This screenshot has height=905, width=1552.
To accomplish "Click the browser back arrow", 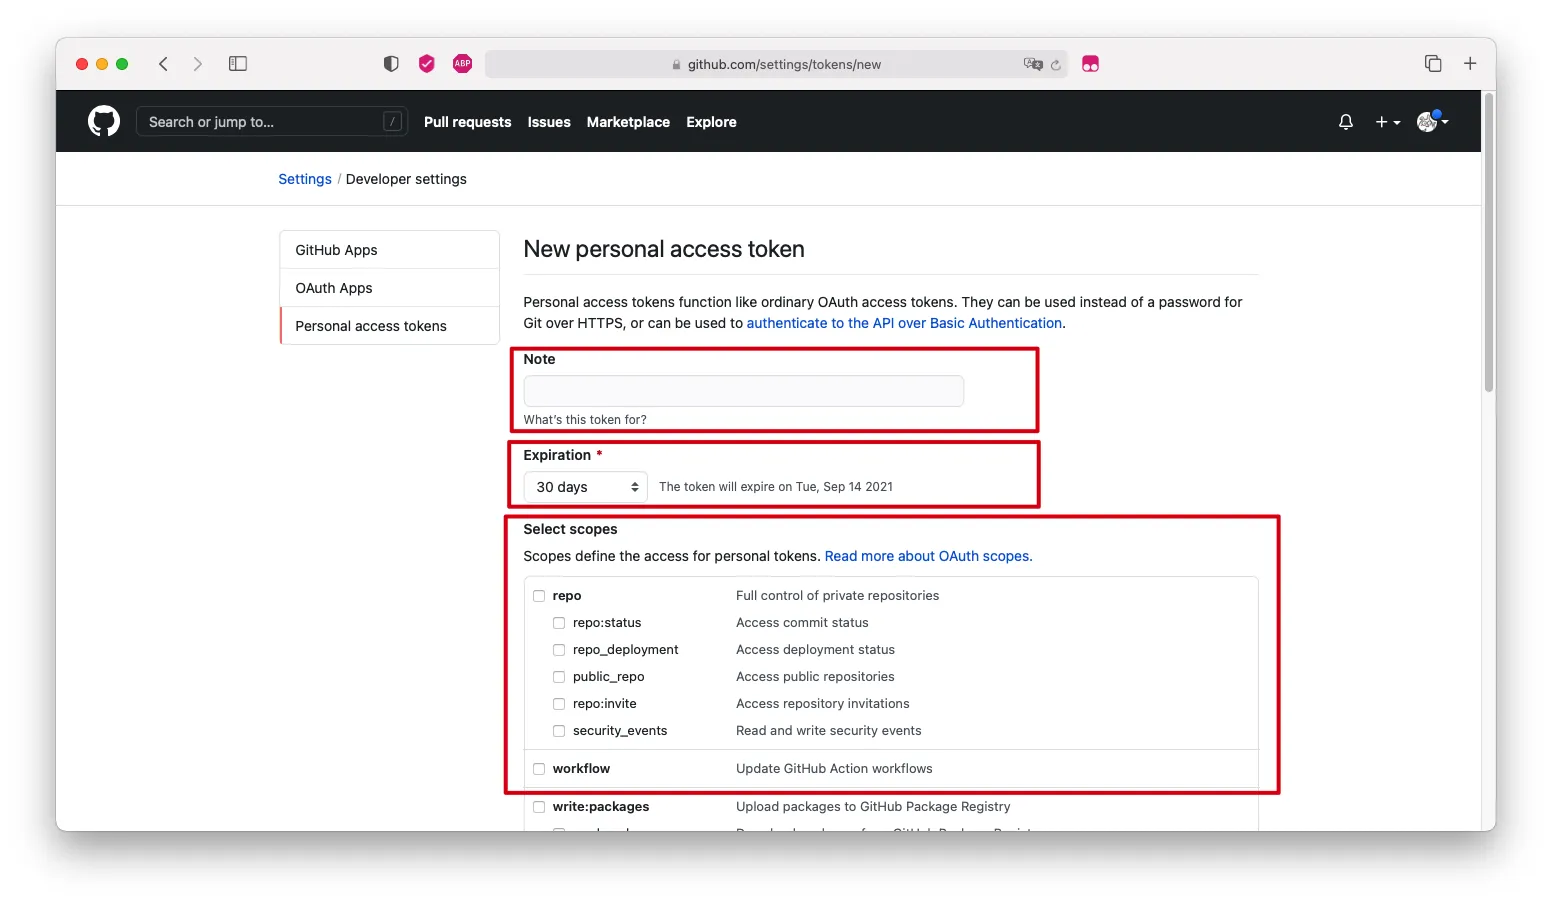I will [x=163, y=64].
